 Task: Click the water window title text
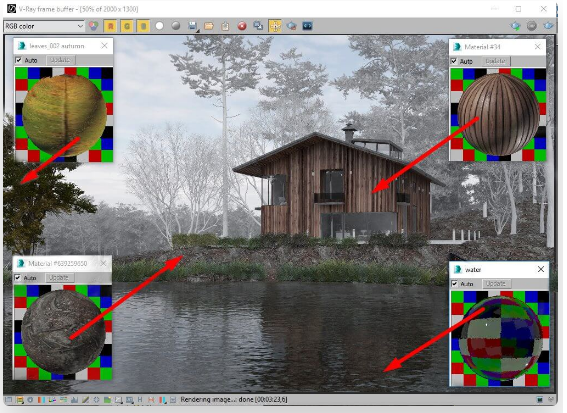coord(473,270)
